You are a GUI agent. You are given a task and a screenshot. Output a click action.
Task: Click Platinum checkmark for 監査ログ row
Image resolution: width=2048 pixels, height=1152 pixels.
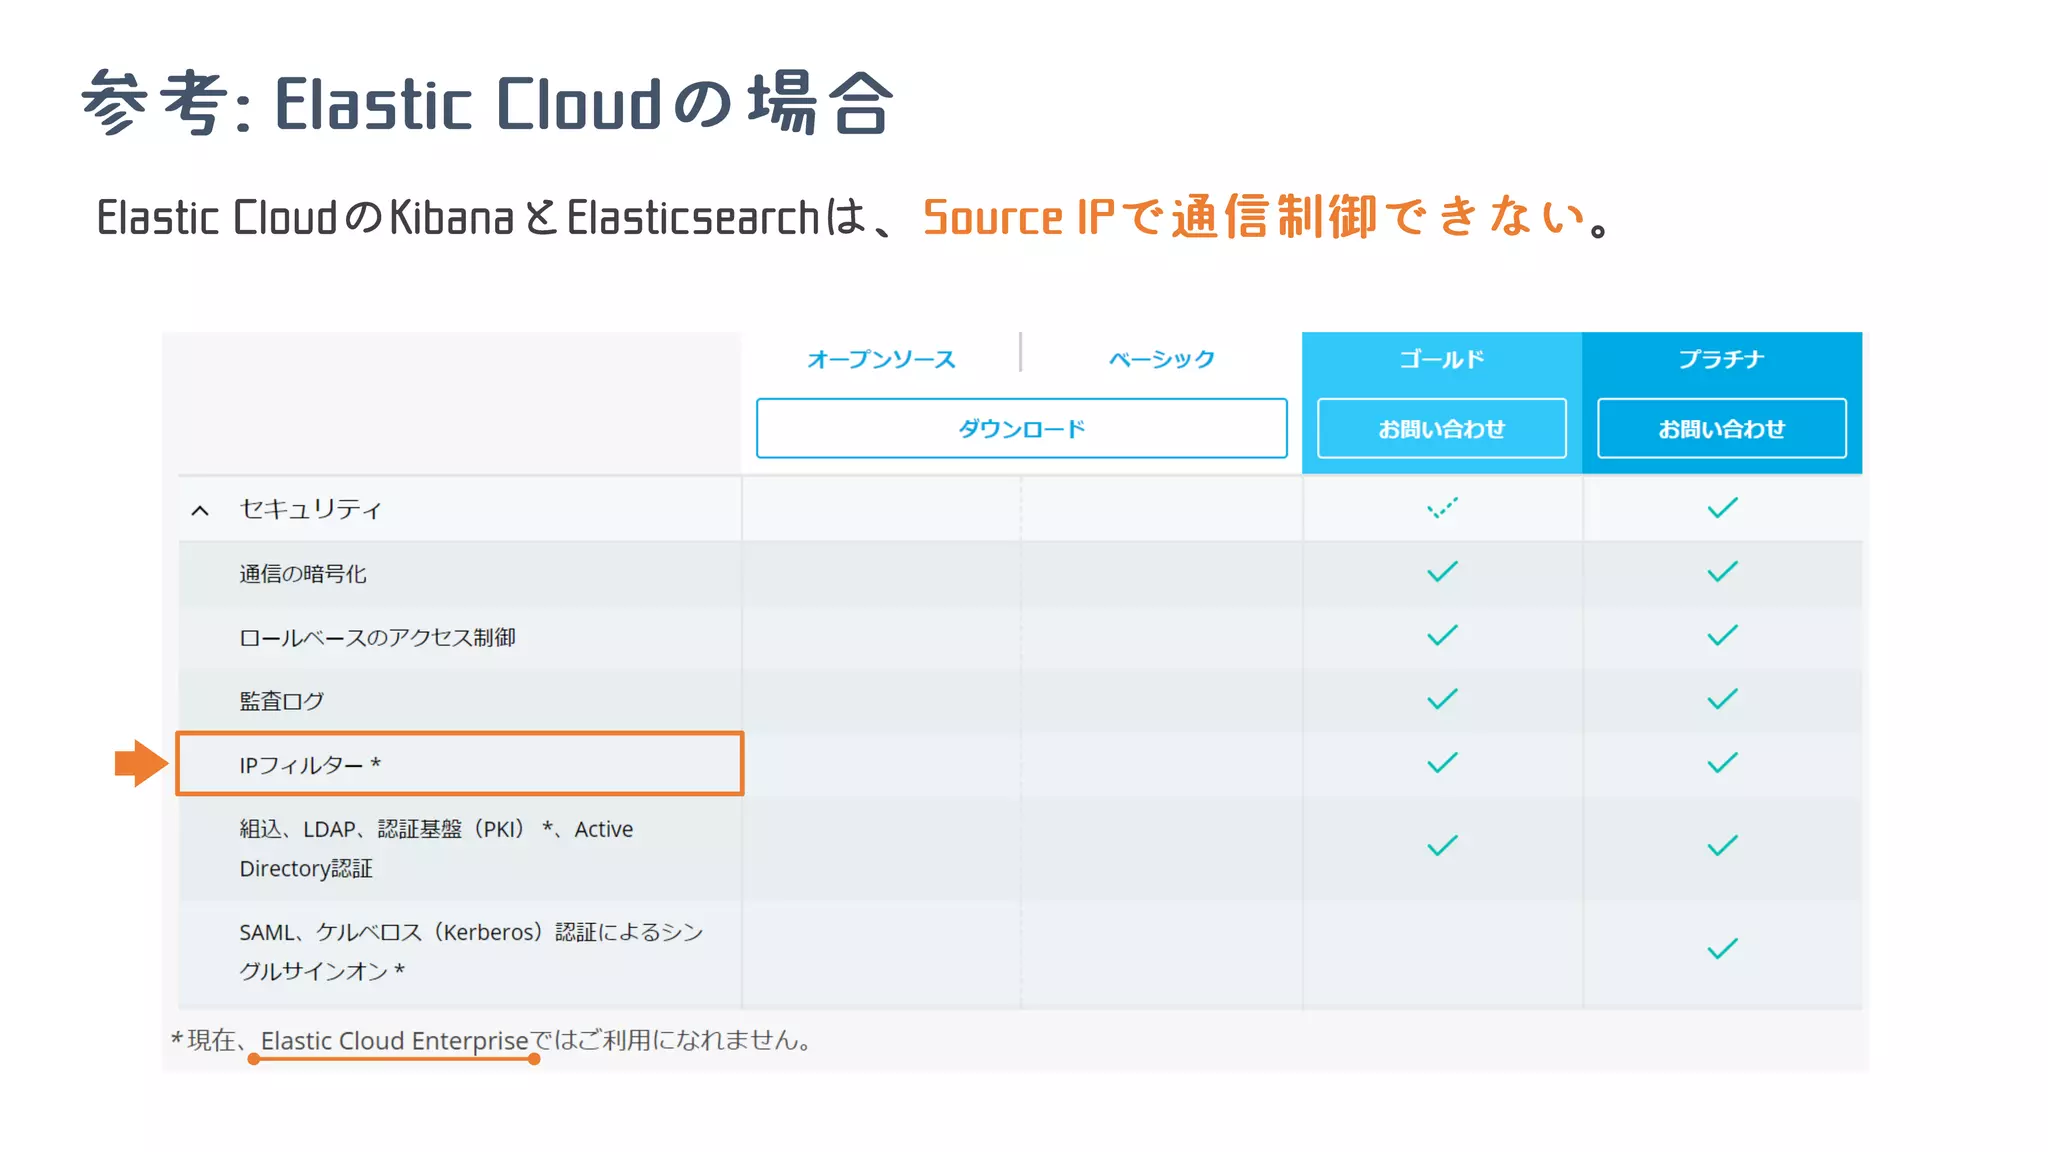(x=1722, y=699)
